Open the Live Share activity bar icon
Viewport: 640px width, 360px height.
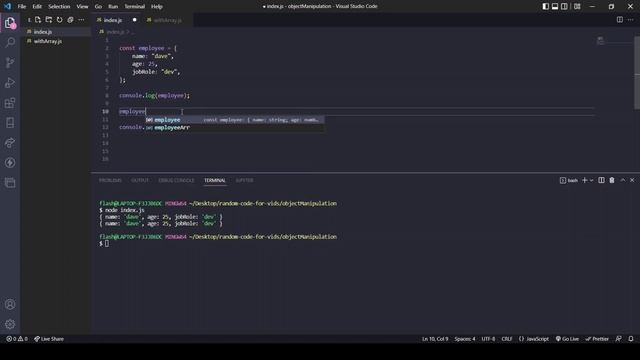click(10, 143)
